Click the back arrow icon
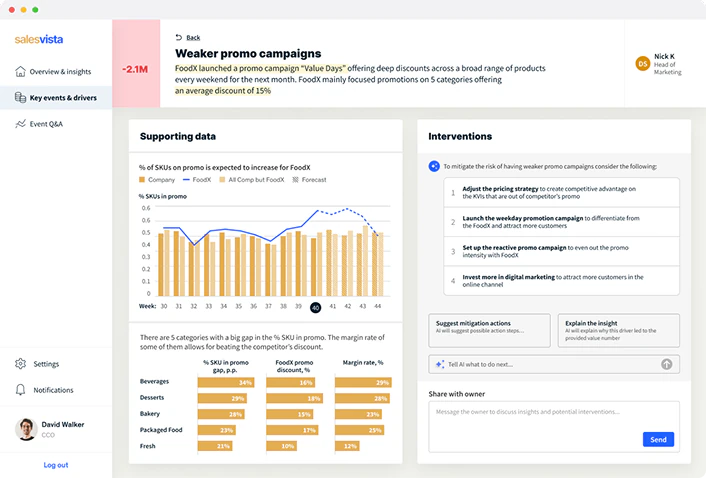Screen dimensions: 706x478 tap(179, 37)
